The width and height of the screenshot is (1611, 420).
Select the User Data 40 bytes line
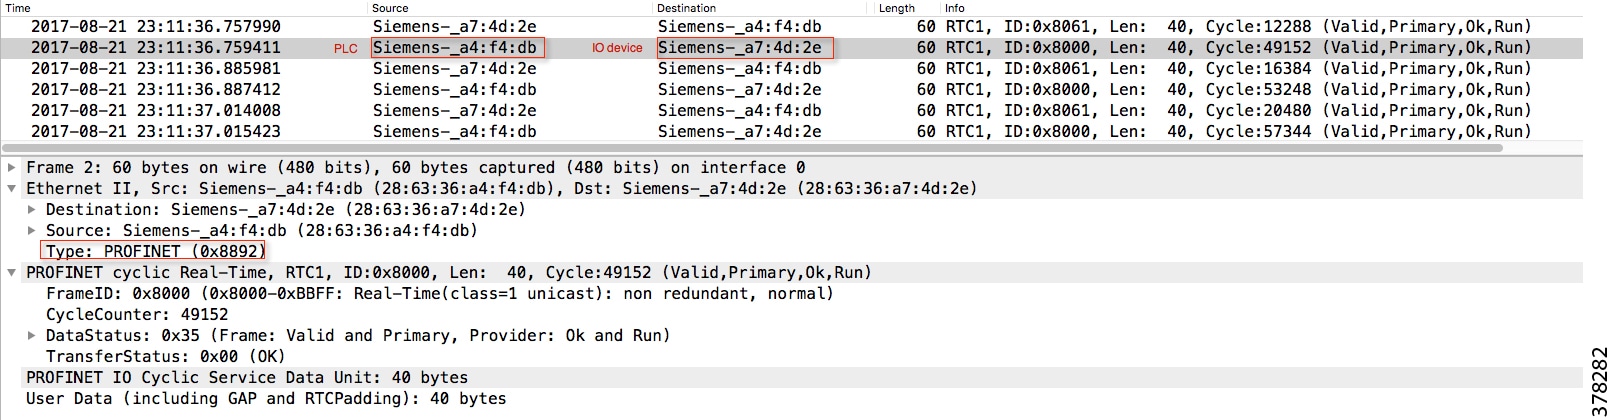coord(266,398)
